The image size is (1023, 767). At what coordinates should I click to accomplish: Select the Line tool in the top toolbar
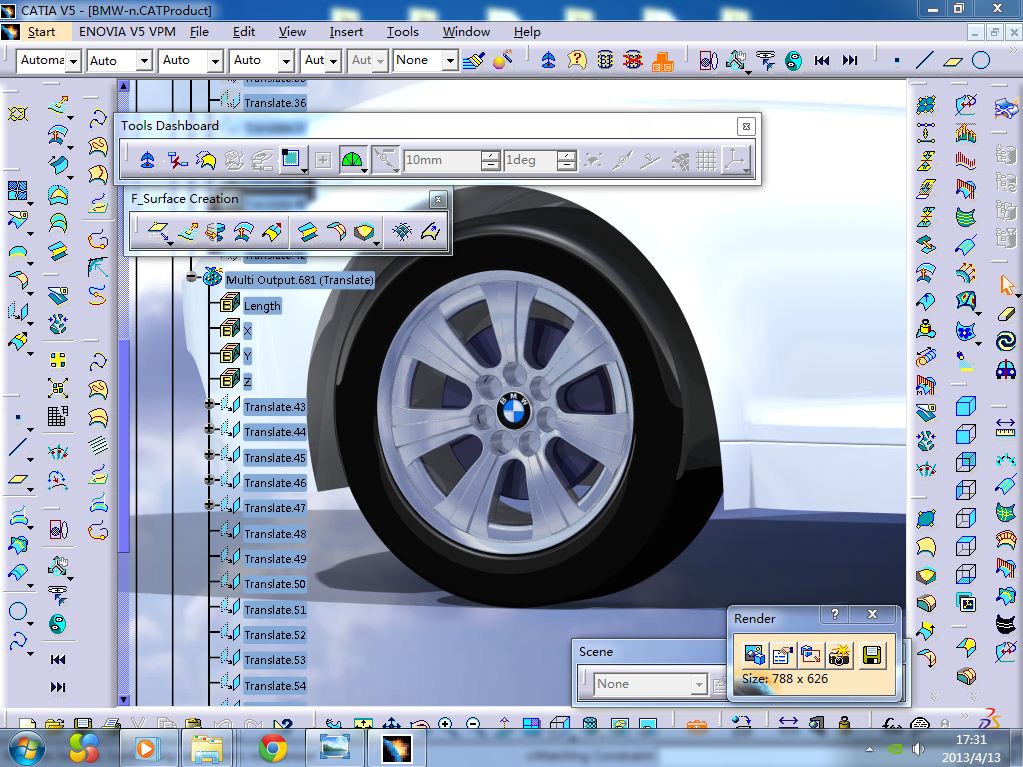click(x=924, y=61)
